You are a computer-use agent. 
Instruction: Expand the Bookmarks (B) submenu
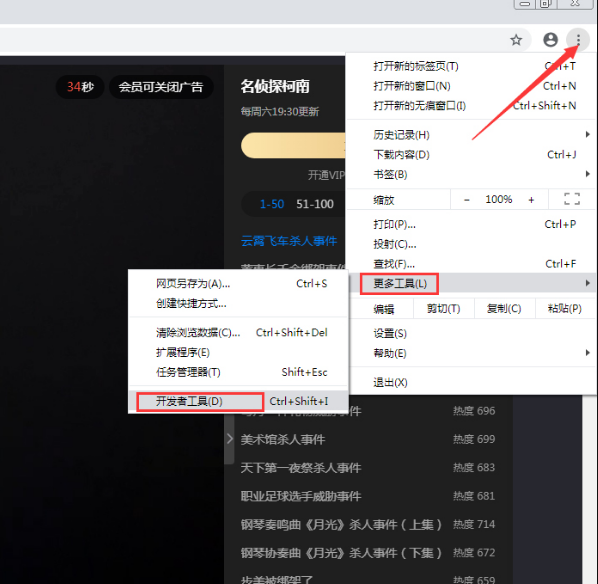click(471, 174)
